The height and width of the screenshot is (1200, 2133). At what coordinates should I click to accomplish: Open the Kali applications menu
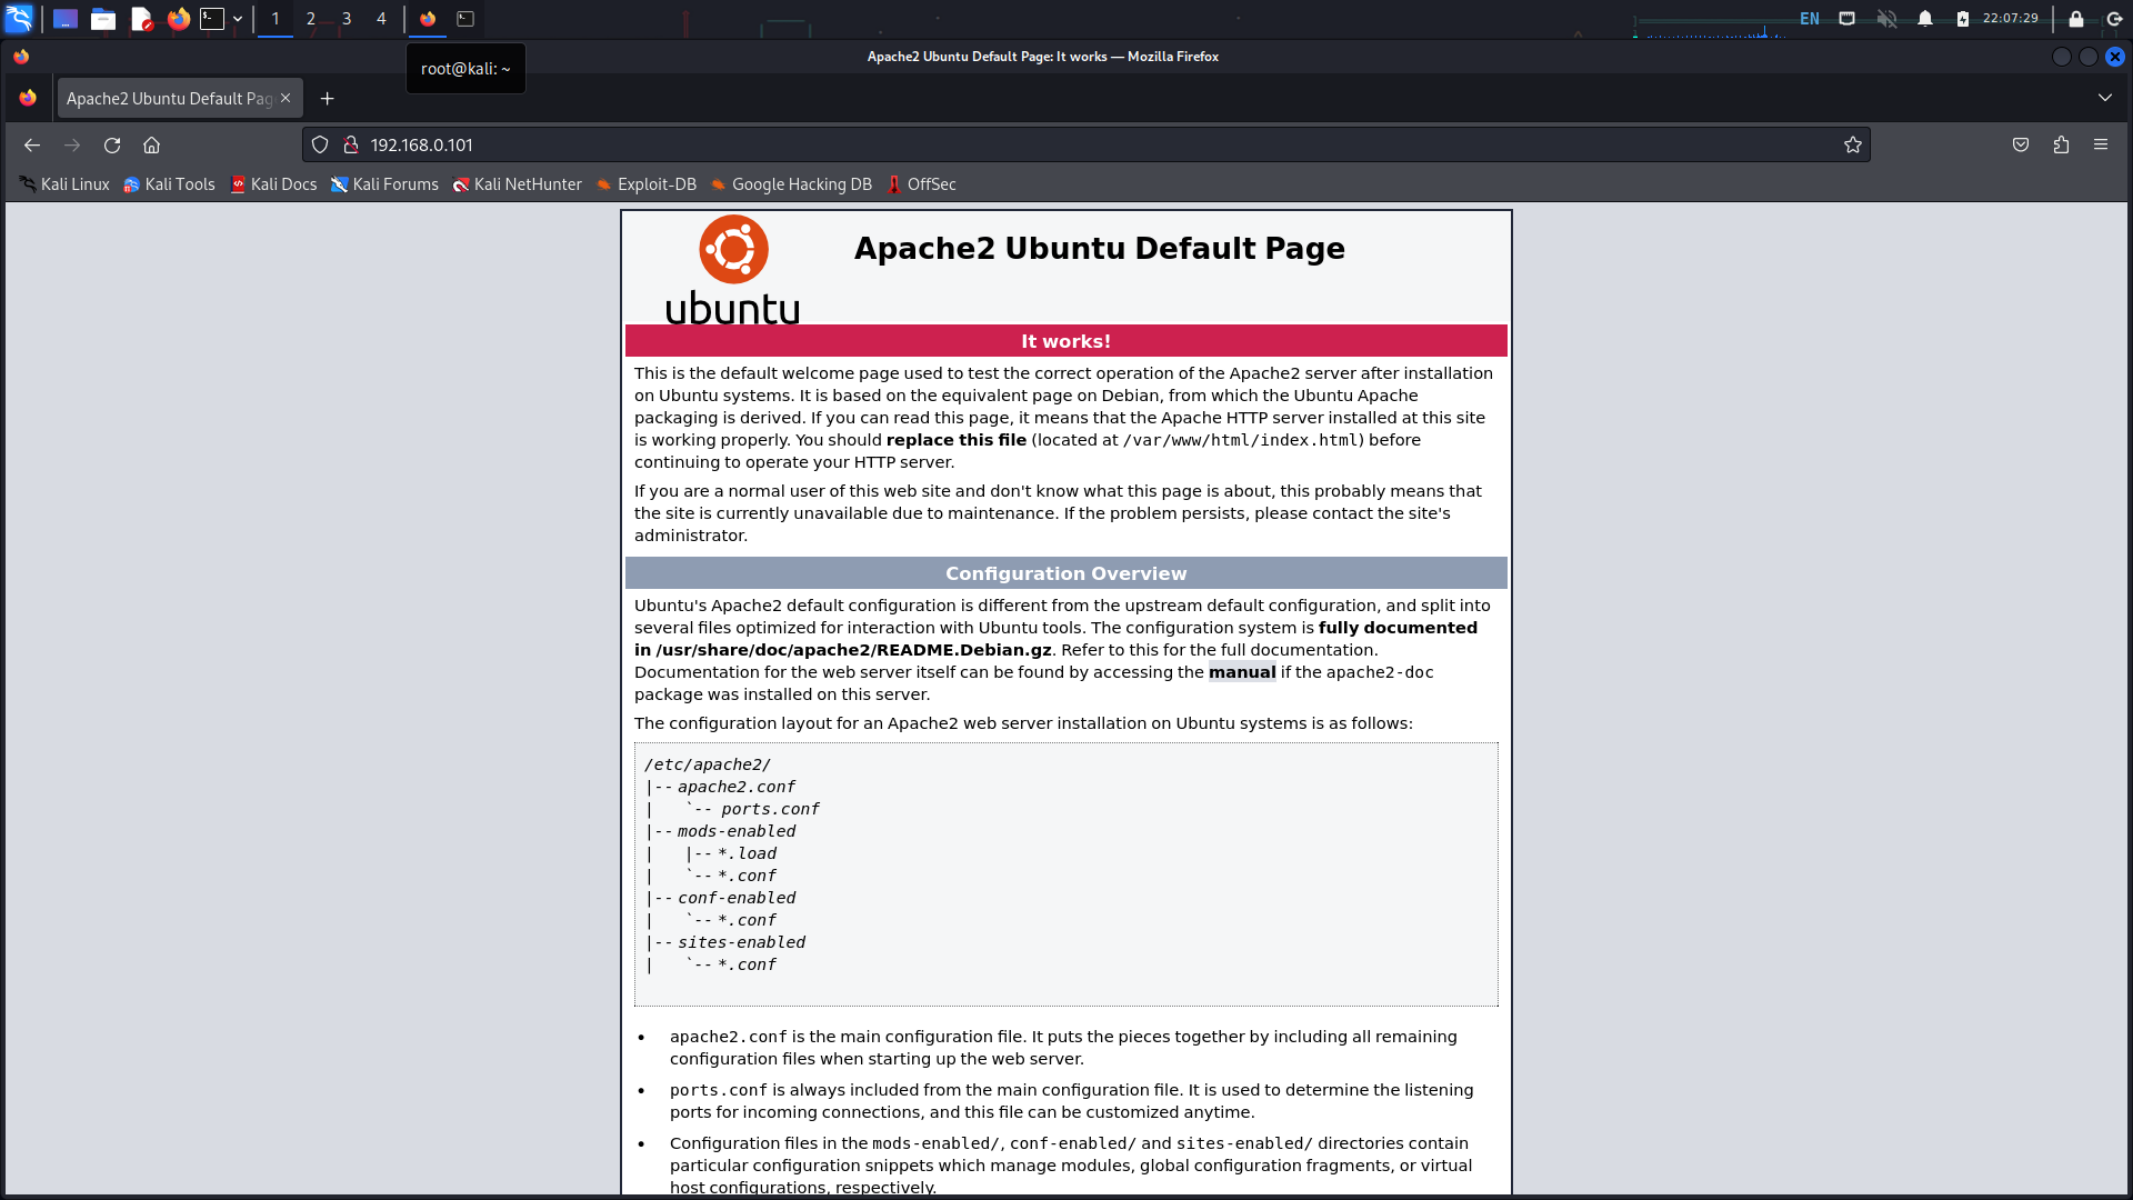point(19,18)
